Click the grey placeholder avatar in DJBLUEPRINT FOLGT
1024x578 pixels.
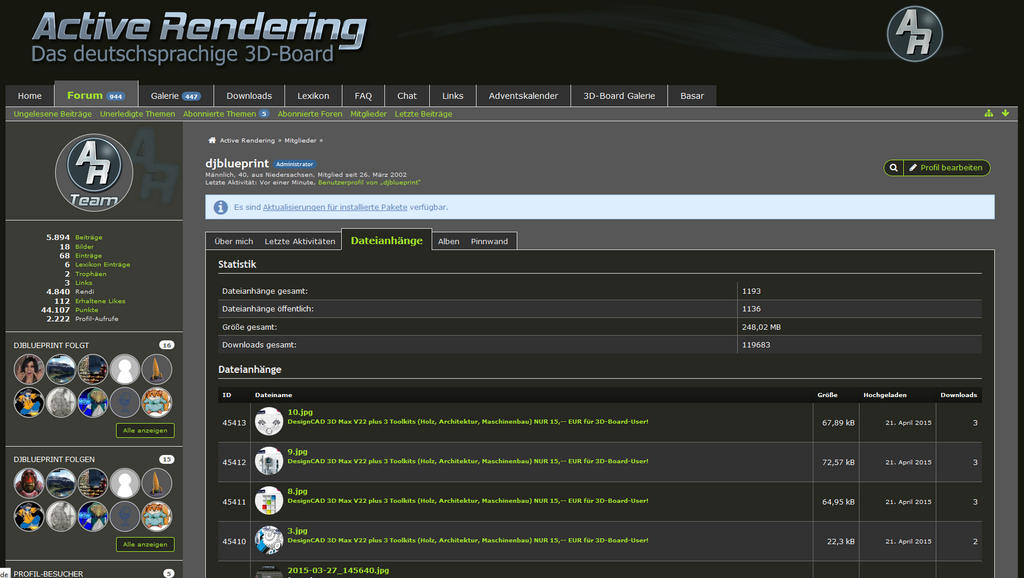[x=125, y=370]
